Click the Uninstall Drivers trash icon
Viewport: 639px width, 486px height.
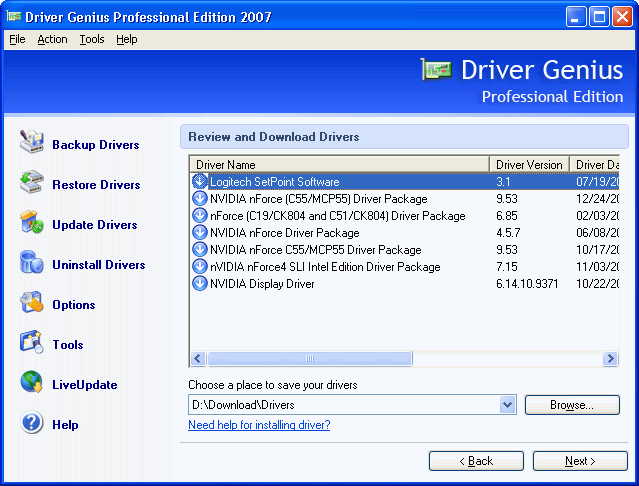(x=32, y=264)
